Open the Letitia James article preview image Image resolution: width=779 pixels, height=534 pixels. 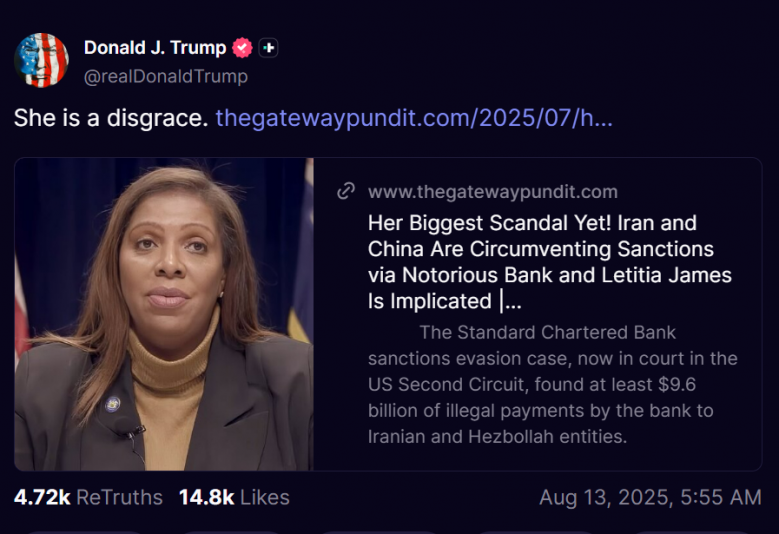[164, 314]
